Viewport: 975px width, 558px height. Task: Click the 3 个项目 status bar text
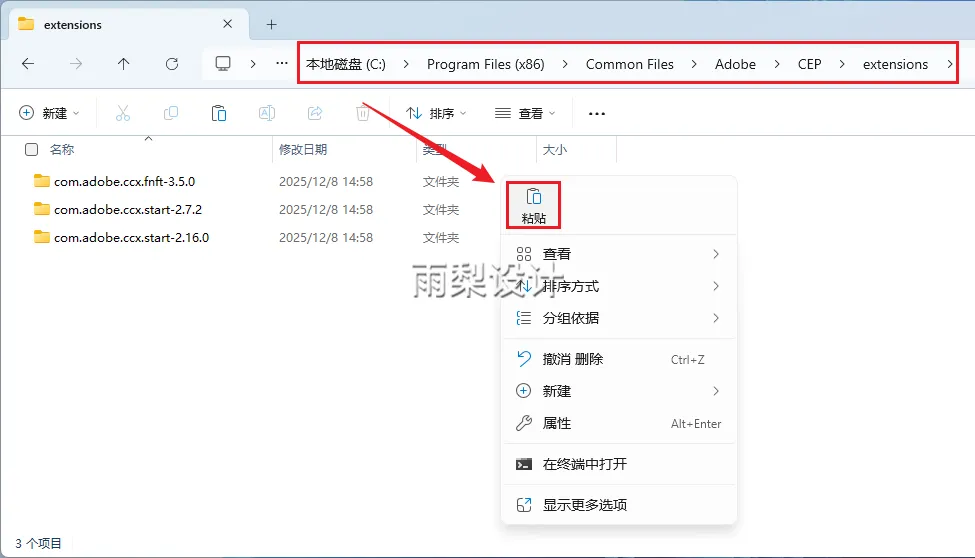(39, 543)
